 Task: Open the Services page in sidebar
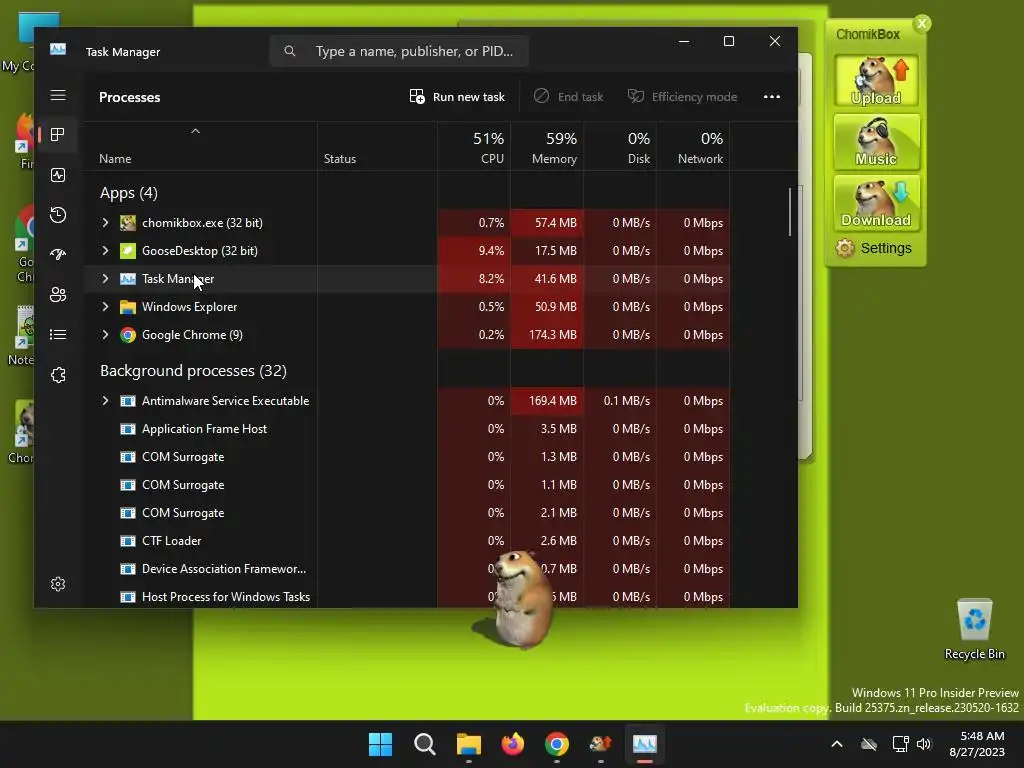[x=58, y=375]
